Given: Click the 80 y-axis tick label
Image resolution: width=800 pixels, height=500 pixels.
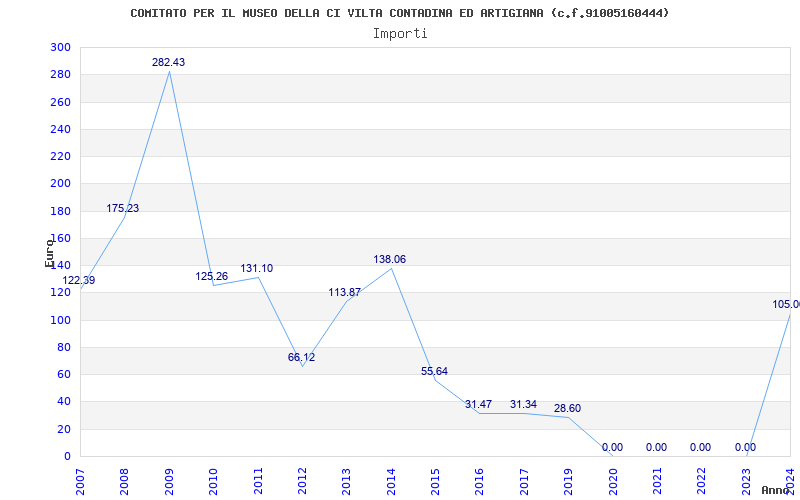Looking at the screenshot, I should pyautogui.click(x=64, y=347).
